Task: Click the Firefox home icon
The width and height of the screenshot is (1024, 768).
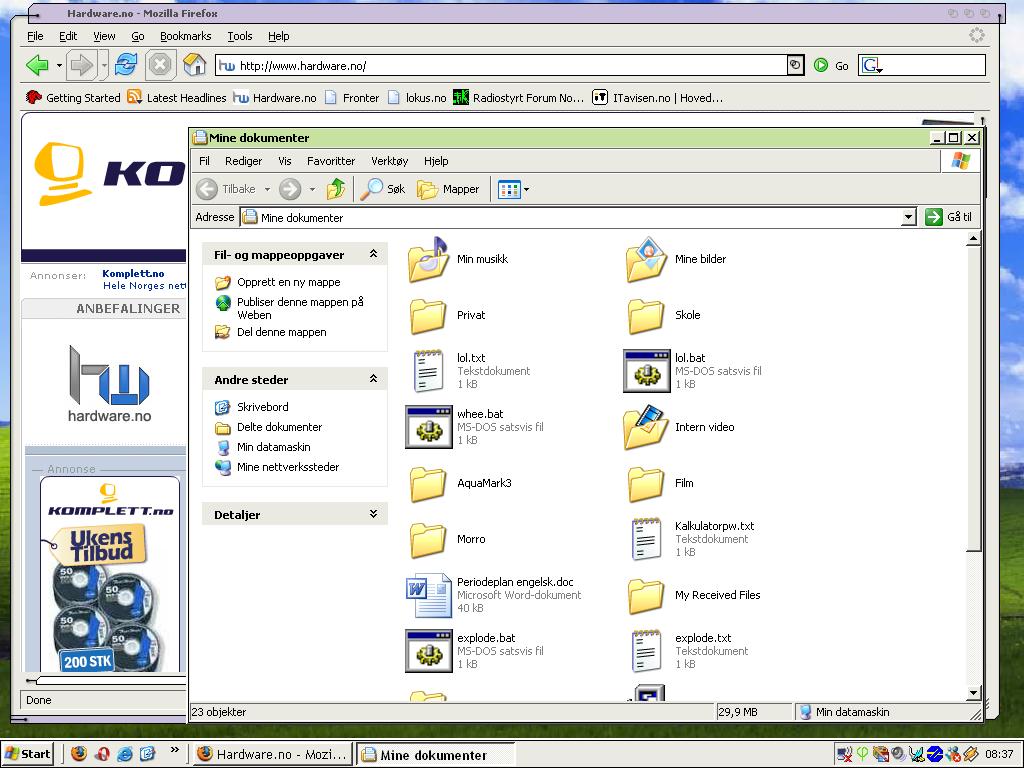Action: coord(195,66)
